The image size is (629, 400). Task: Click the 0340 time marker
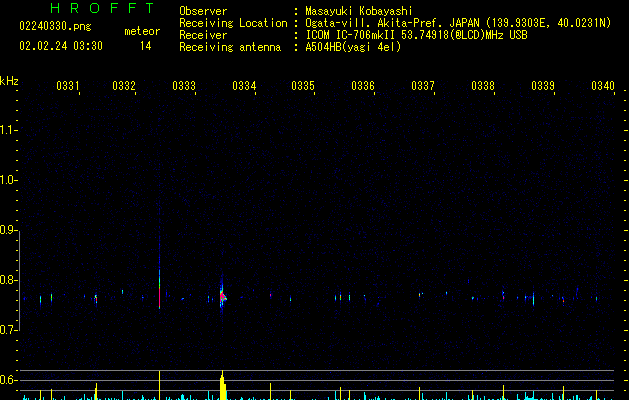coord(603,85)
